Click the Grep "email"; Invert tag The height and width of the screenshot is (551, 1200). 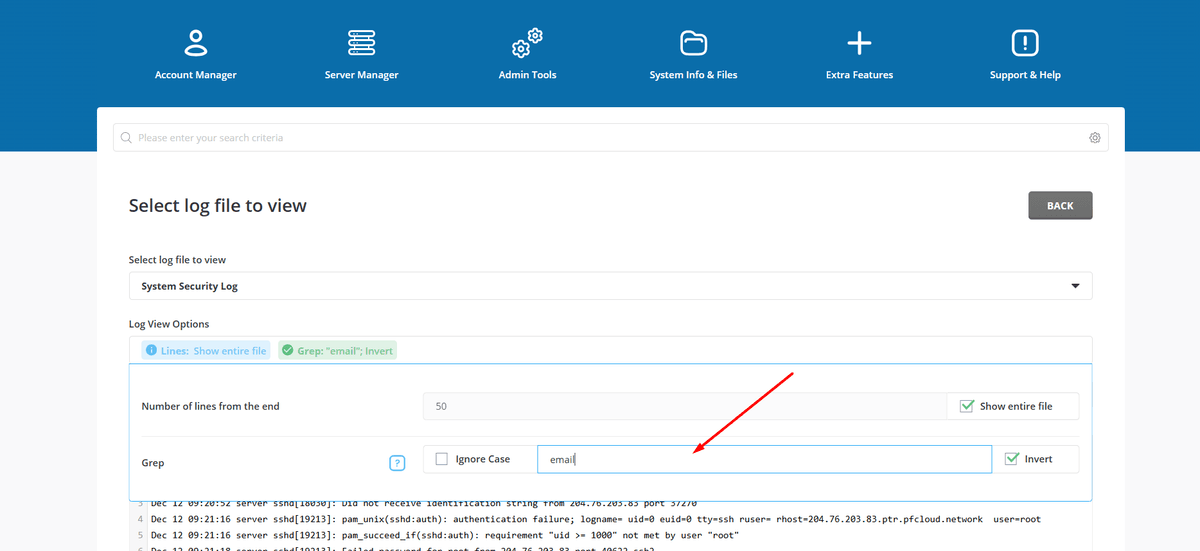[337, 351]
